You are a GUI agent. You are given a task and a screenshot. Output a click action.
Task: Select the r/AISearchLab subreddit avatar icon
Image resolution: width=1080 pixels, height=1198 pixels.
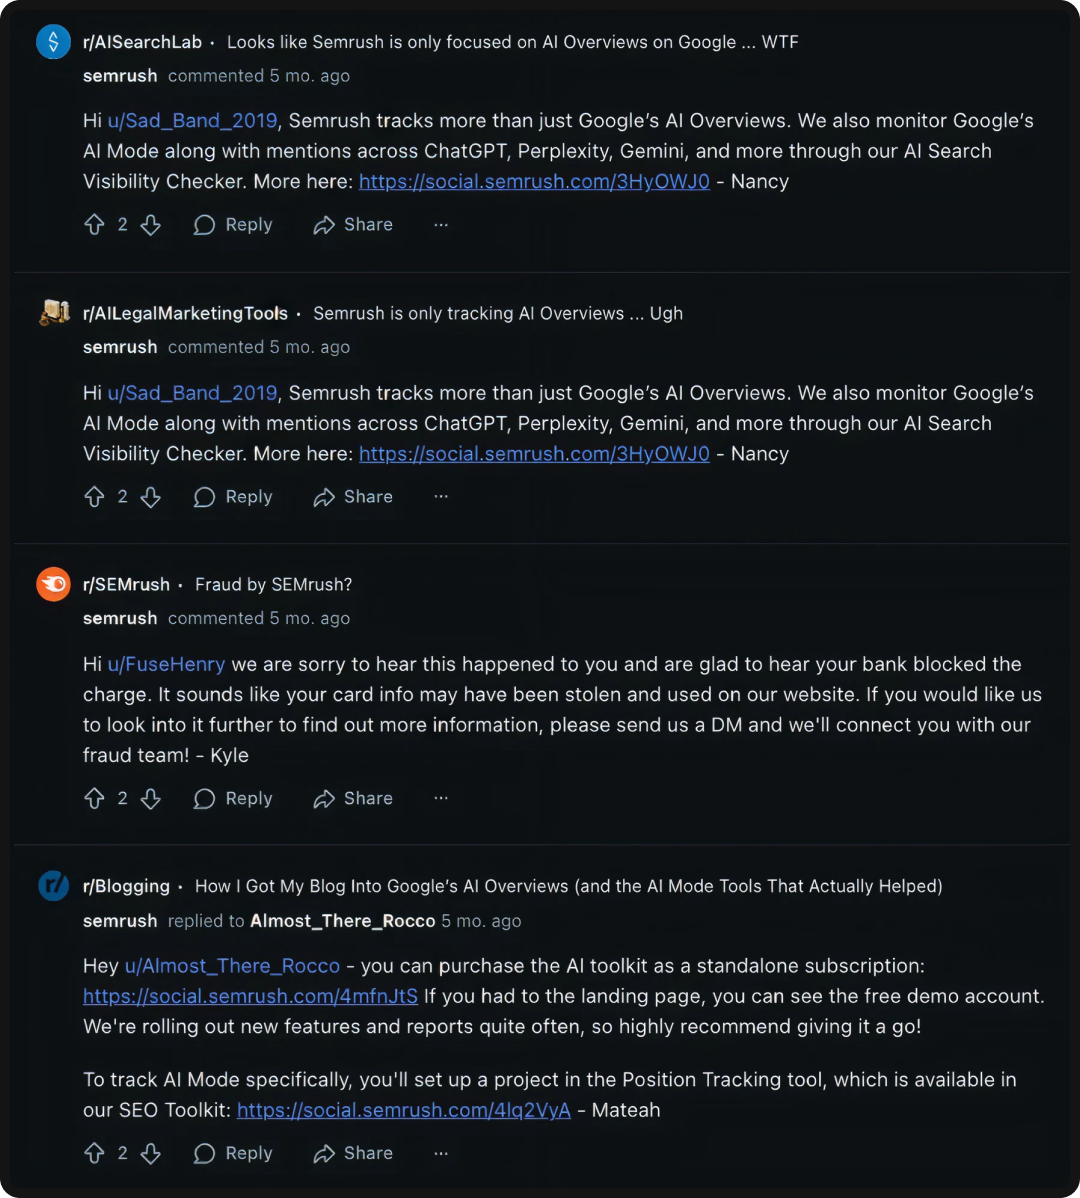click(53, 42)
